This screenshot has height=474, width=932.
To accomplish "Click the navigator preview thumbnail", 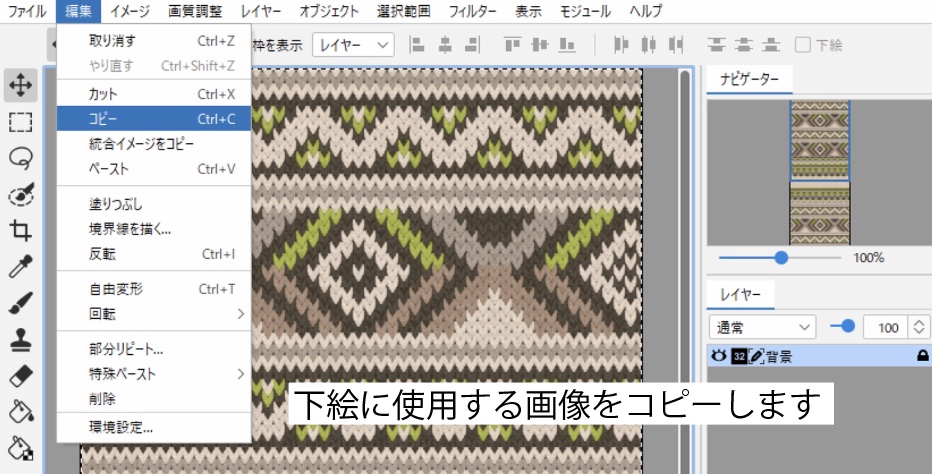I will point(820,172).
